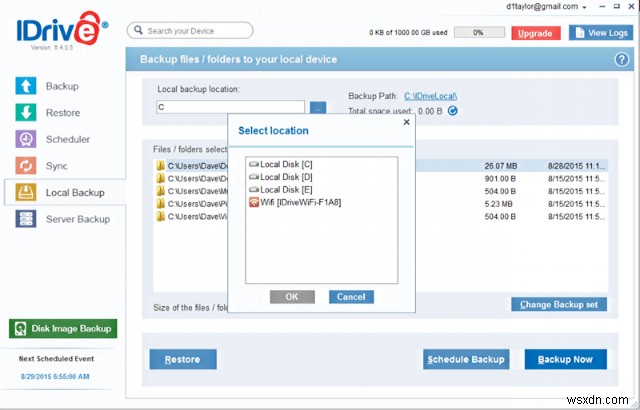Click Schedule Backup
This screenshot has width=640, height=410.
coord(466,359)
